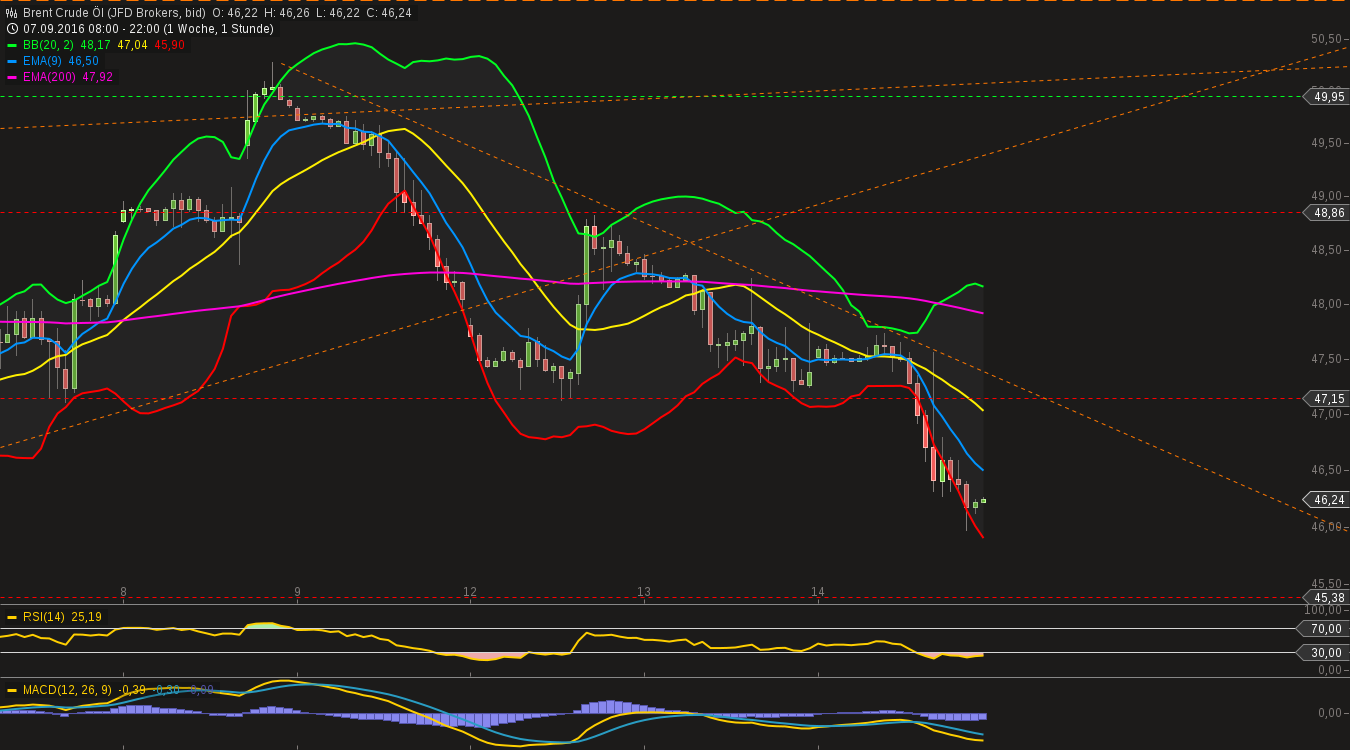
Task: Click the "49,50" price axis label
Action: point(1326,143)
